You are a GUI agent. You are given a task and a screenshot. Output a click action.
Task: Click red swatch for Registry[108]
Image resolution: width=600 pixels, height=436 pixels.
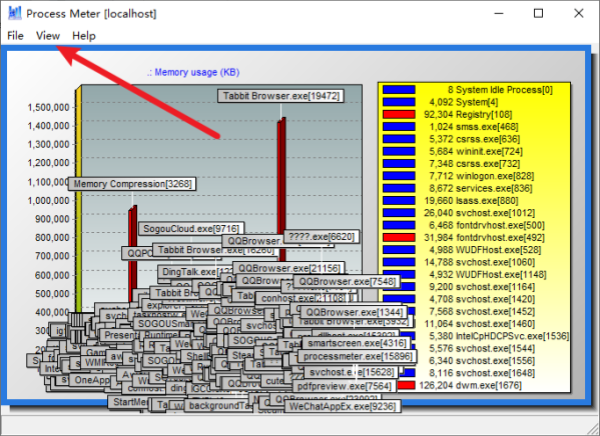tap(399, 114)
